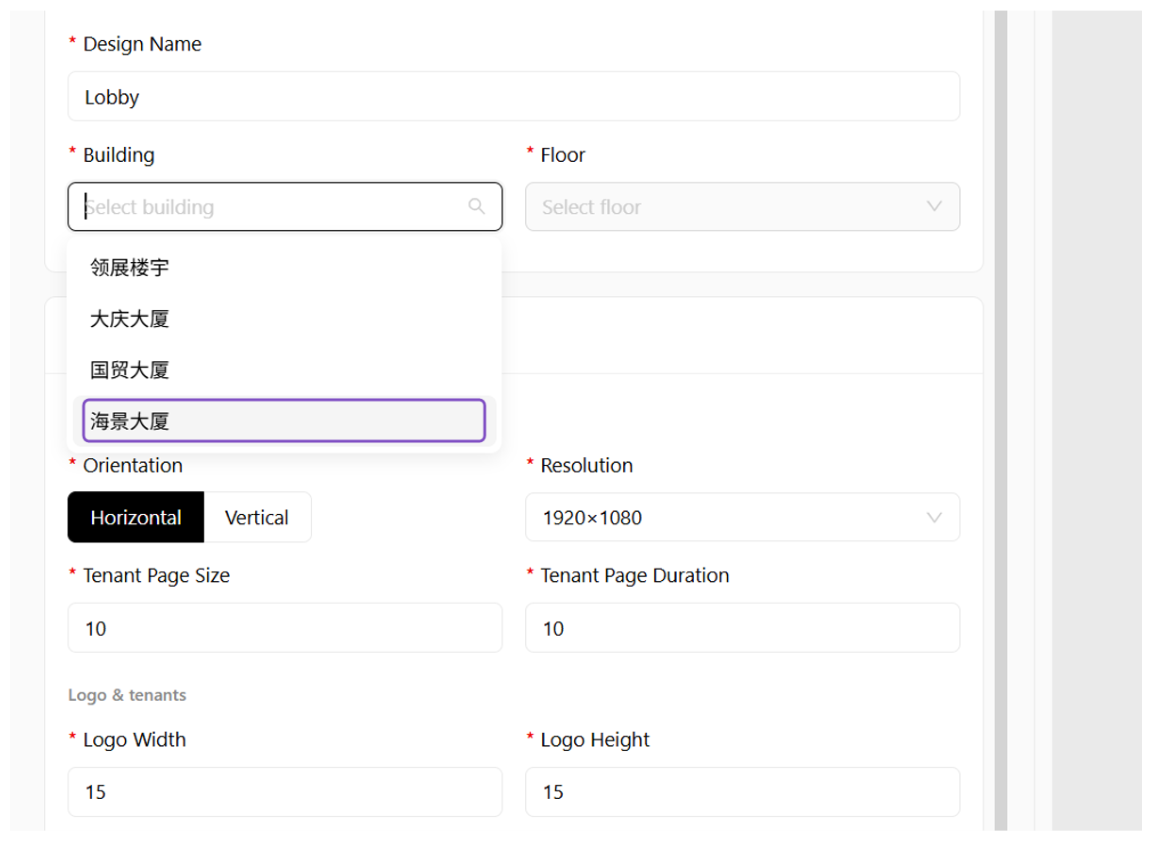This screenshot has width=1152, height=841.
Task: Click the Floor label
Action: (x=563, y=155)
